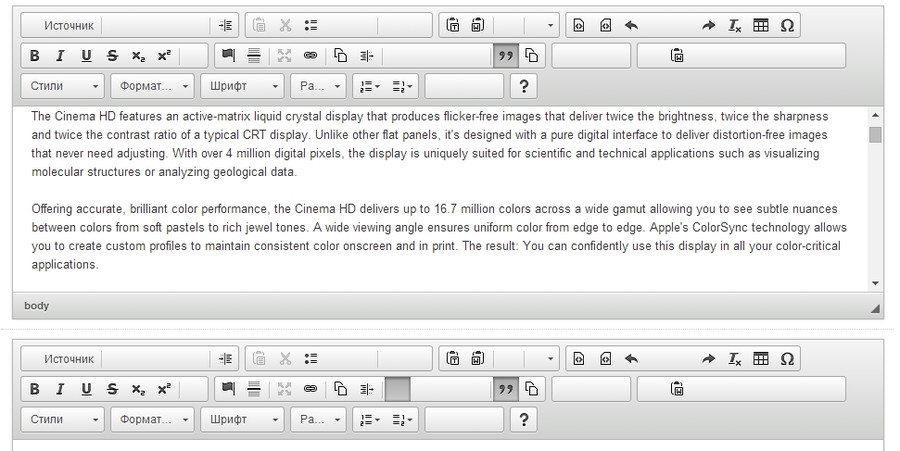Image resolution: width=900 pixels, height=451 pixels.
Task: Toggle Bold in the top editor
Action: point(34,55)
